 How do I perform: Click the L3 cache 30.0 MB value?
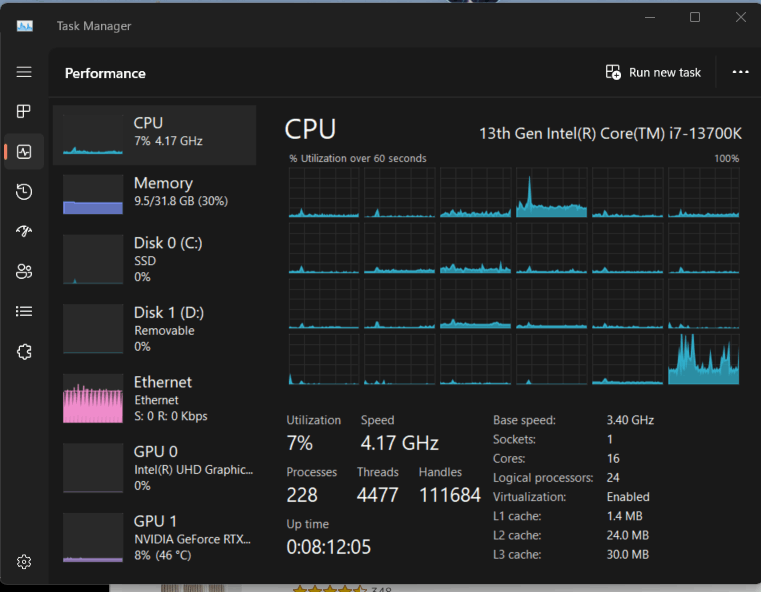point(628,555)
